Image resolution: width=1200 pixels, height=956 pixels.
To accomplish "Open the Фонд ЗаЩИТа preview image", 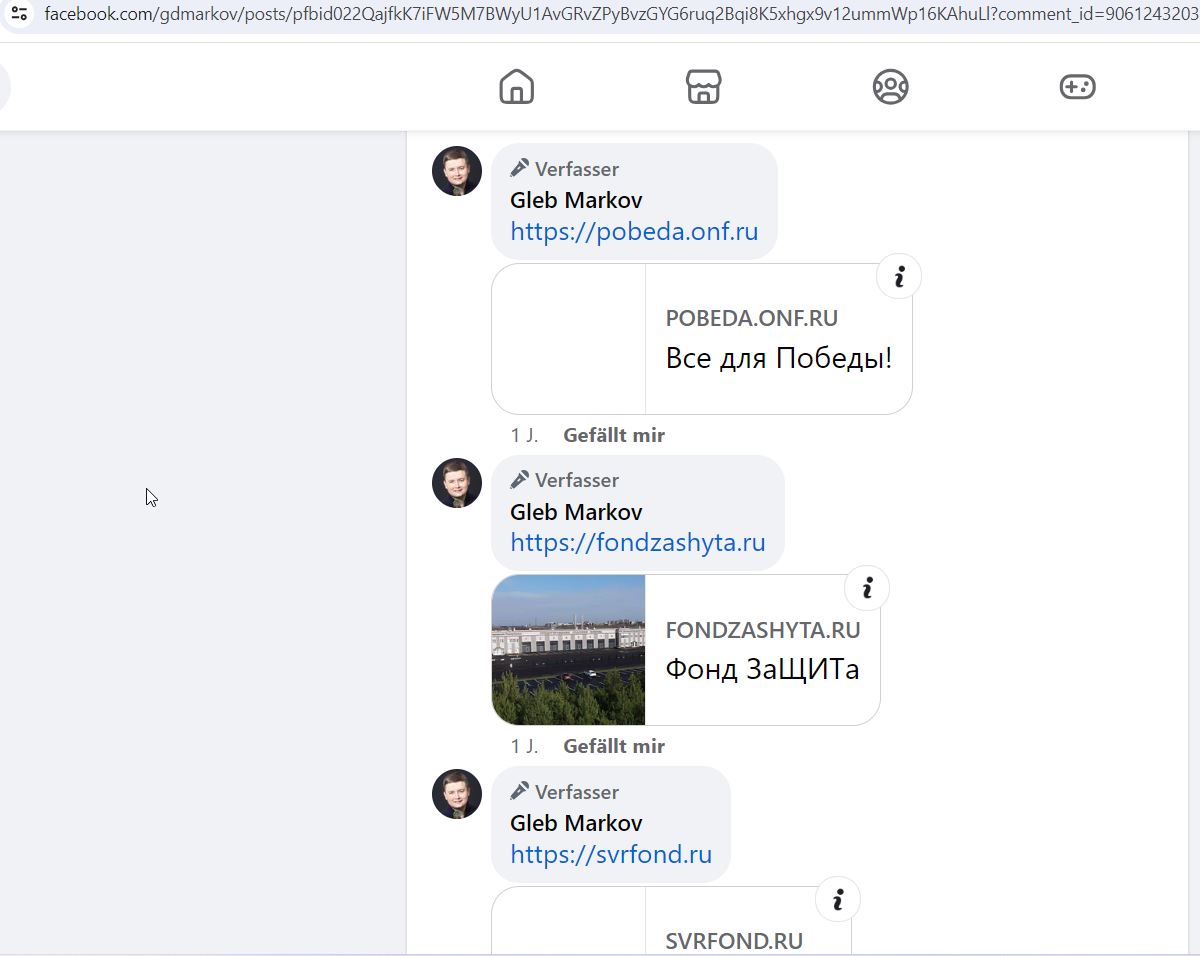I will (x=569, y=650).
